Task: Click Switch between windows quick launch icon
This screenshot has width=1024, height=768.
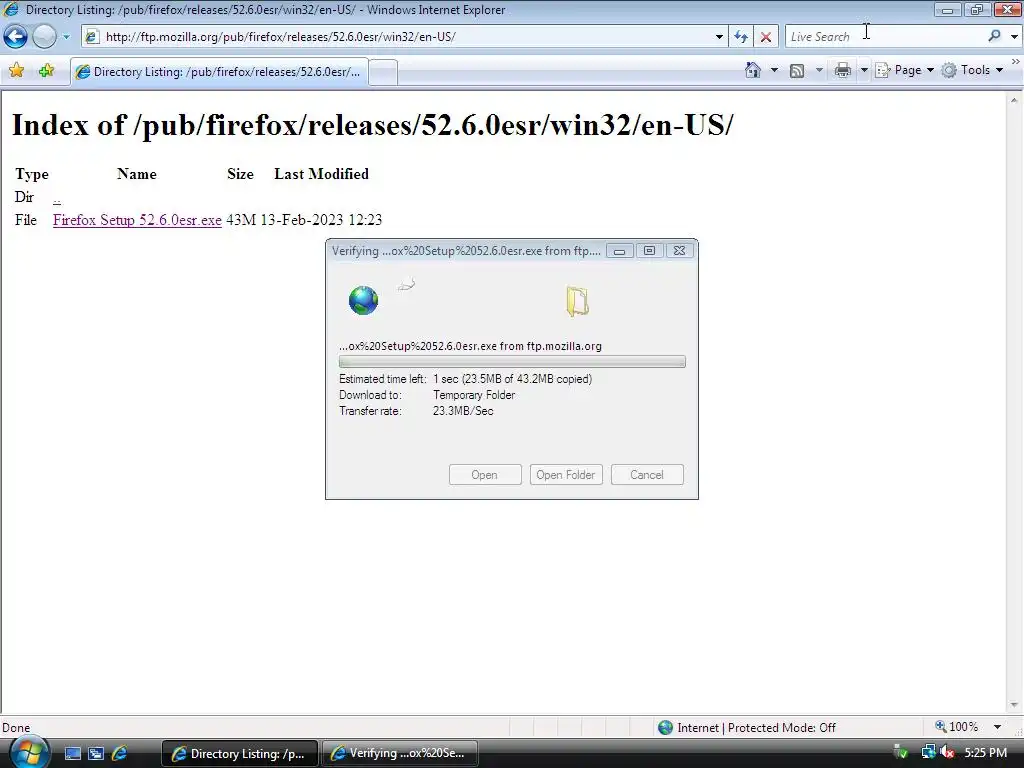Action: pyautogui.click(x=96, y=754)
